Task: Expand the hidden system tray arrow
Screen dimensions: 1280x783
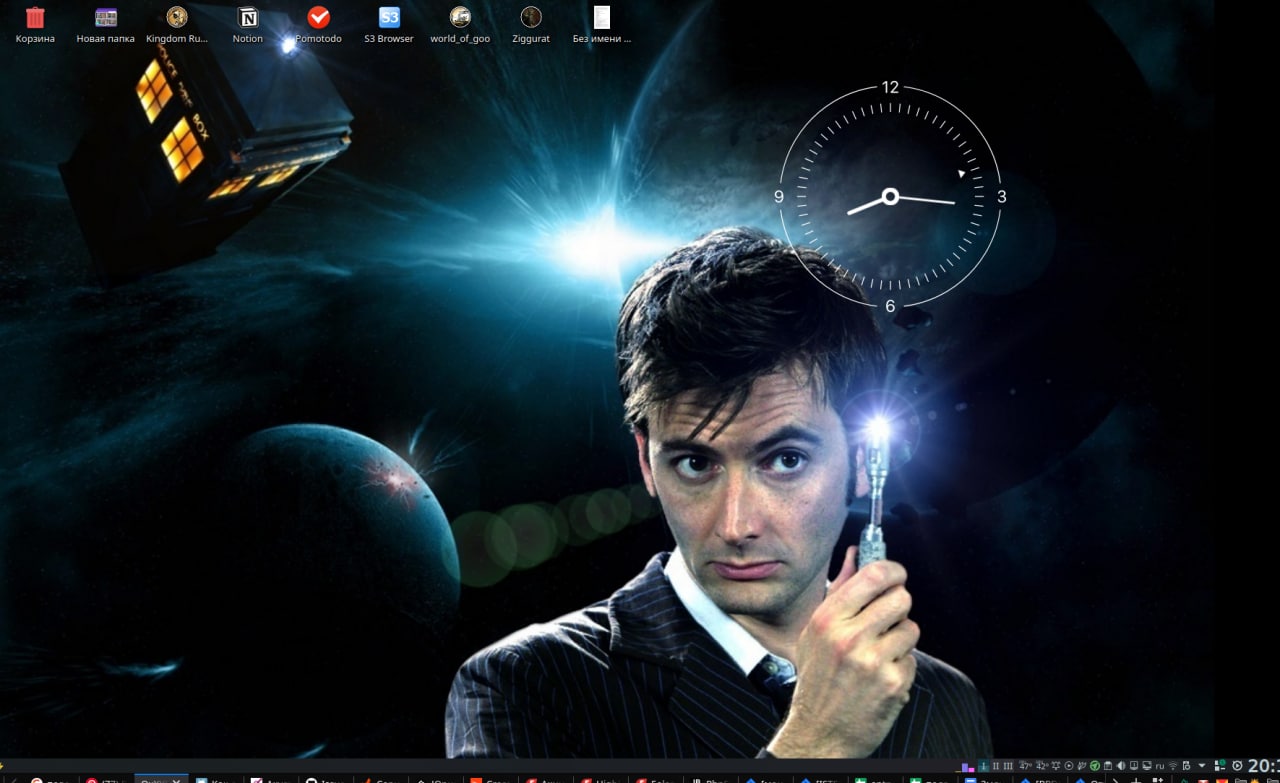Action: [1202, 766]
